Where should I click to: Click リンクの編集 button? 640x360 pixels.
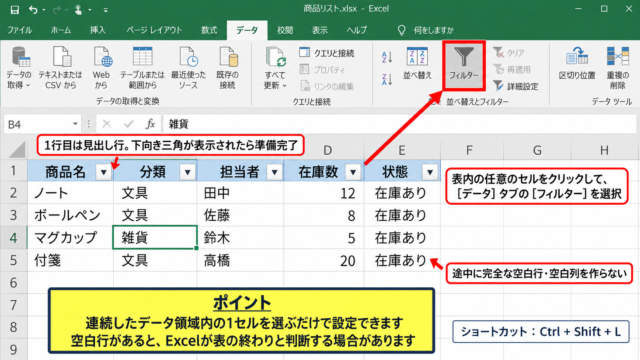(x=327, y=86)
